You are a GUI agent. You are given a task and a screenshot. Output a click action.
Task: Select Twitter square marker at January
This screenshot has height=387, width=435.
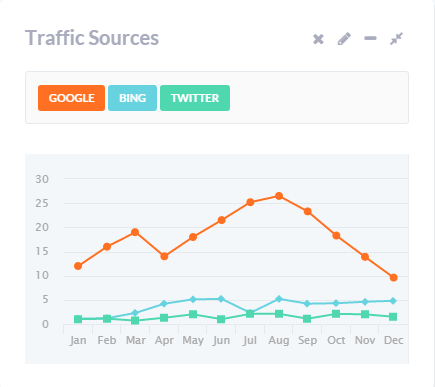(x=78, y=319)
